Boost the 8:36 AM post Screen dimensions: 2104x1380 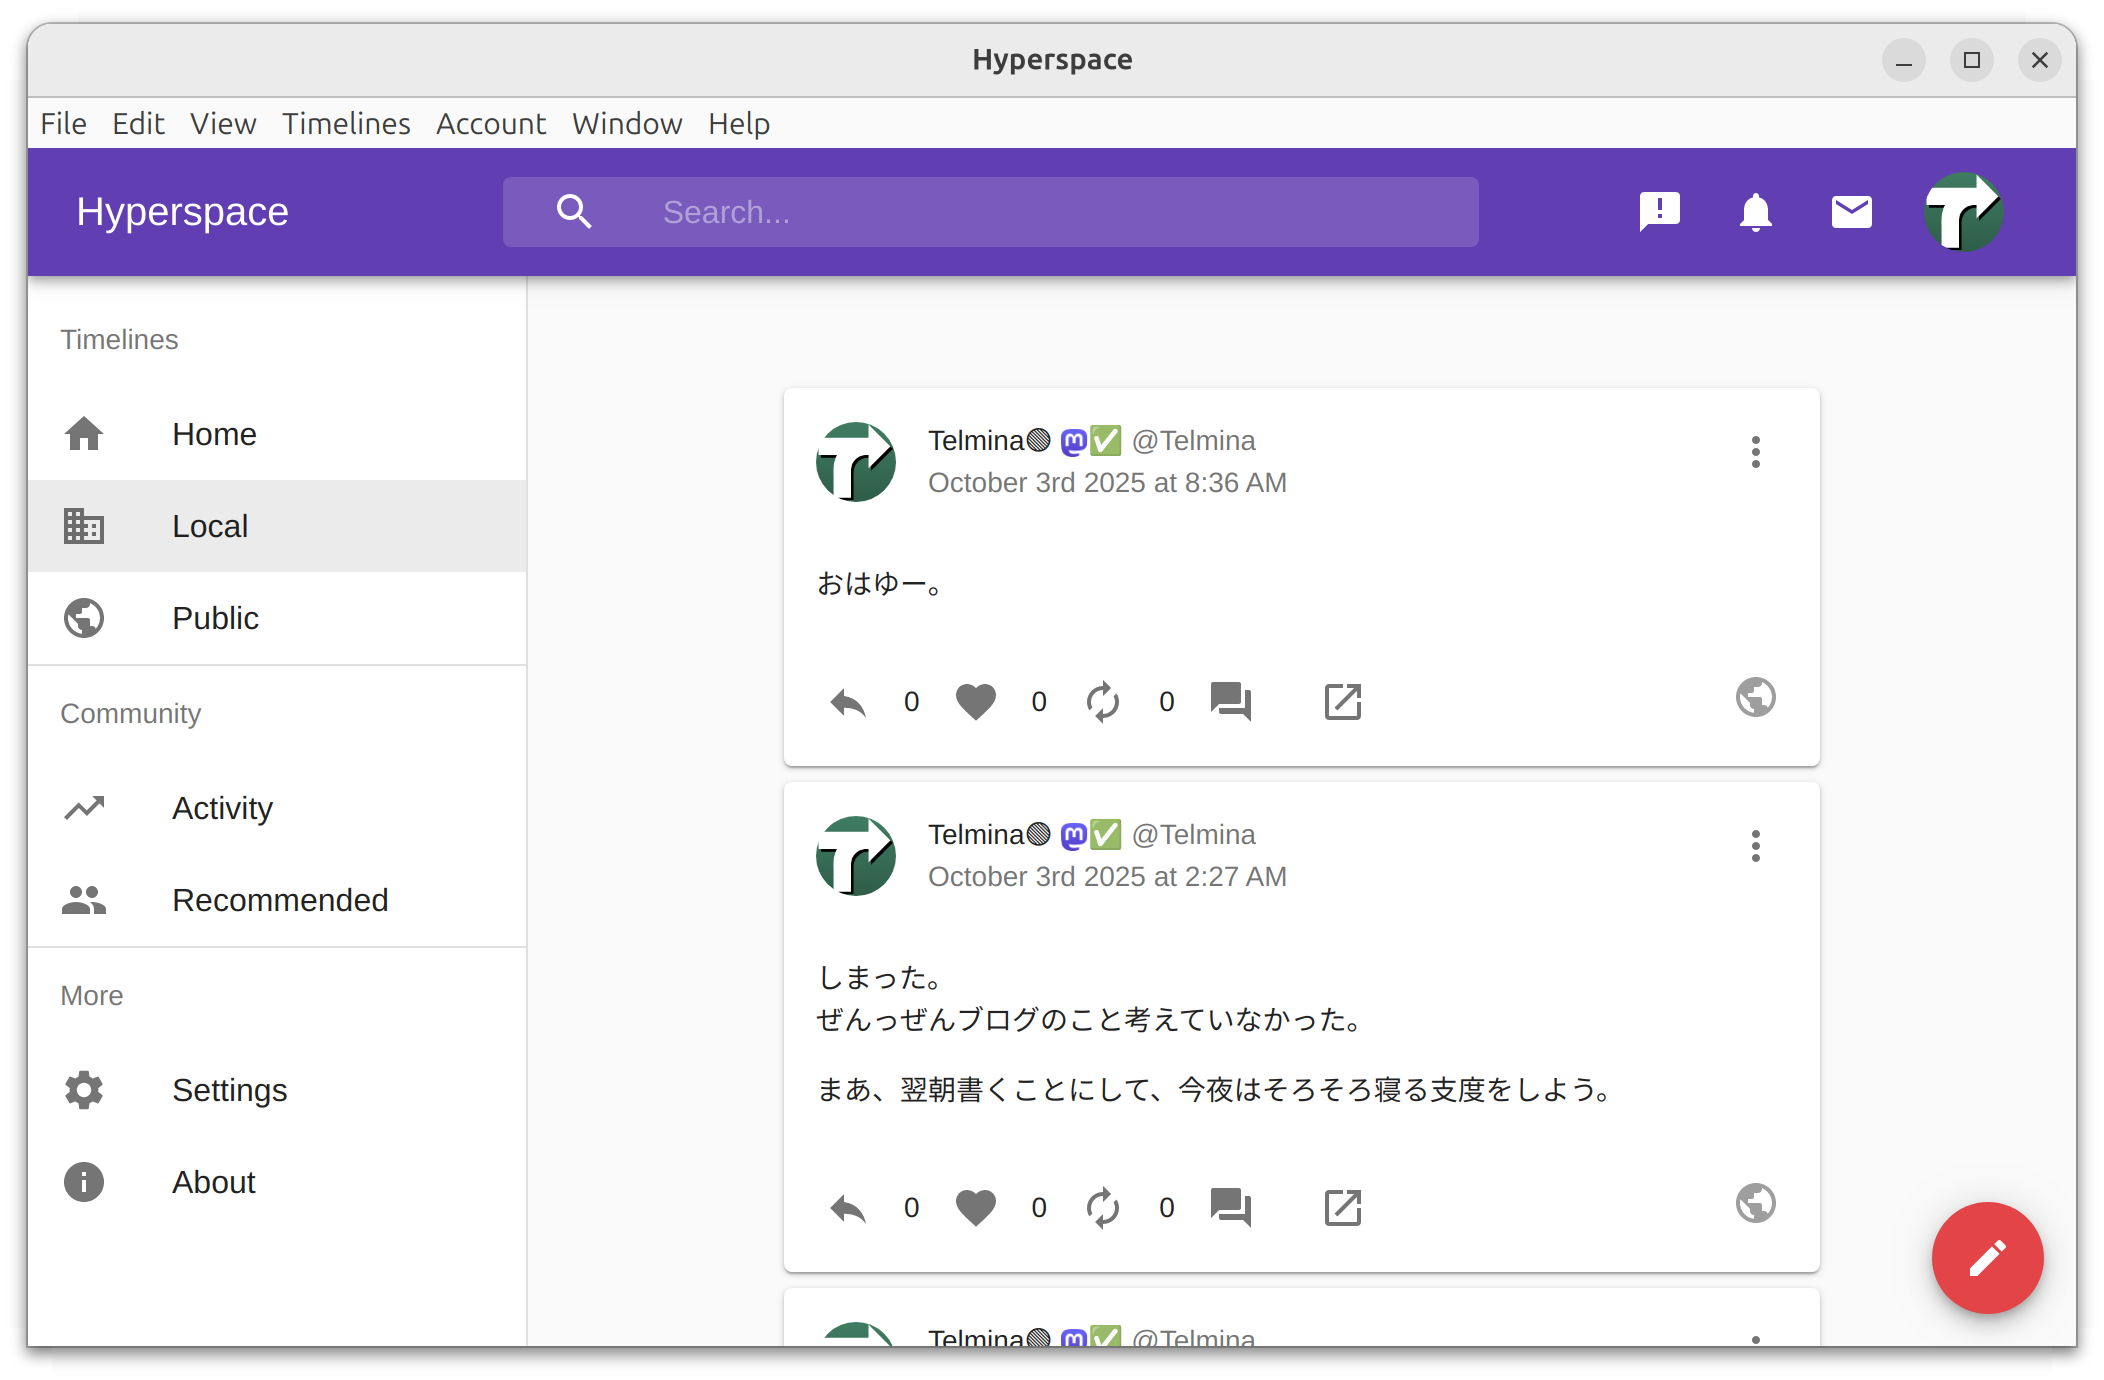(1102, 702)
